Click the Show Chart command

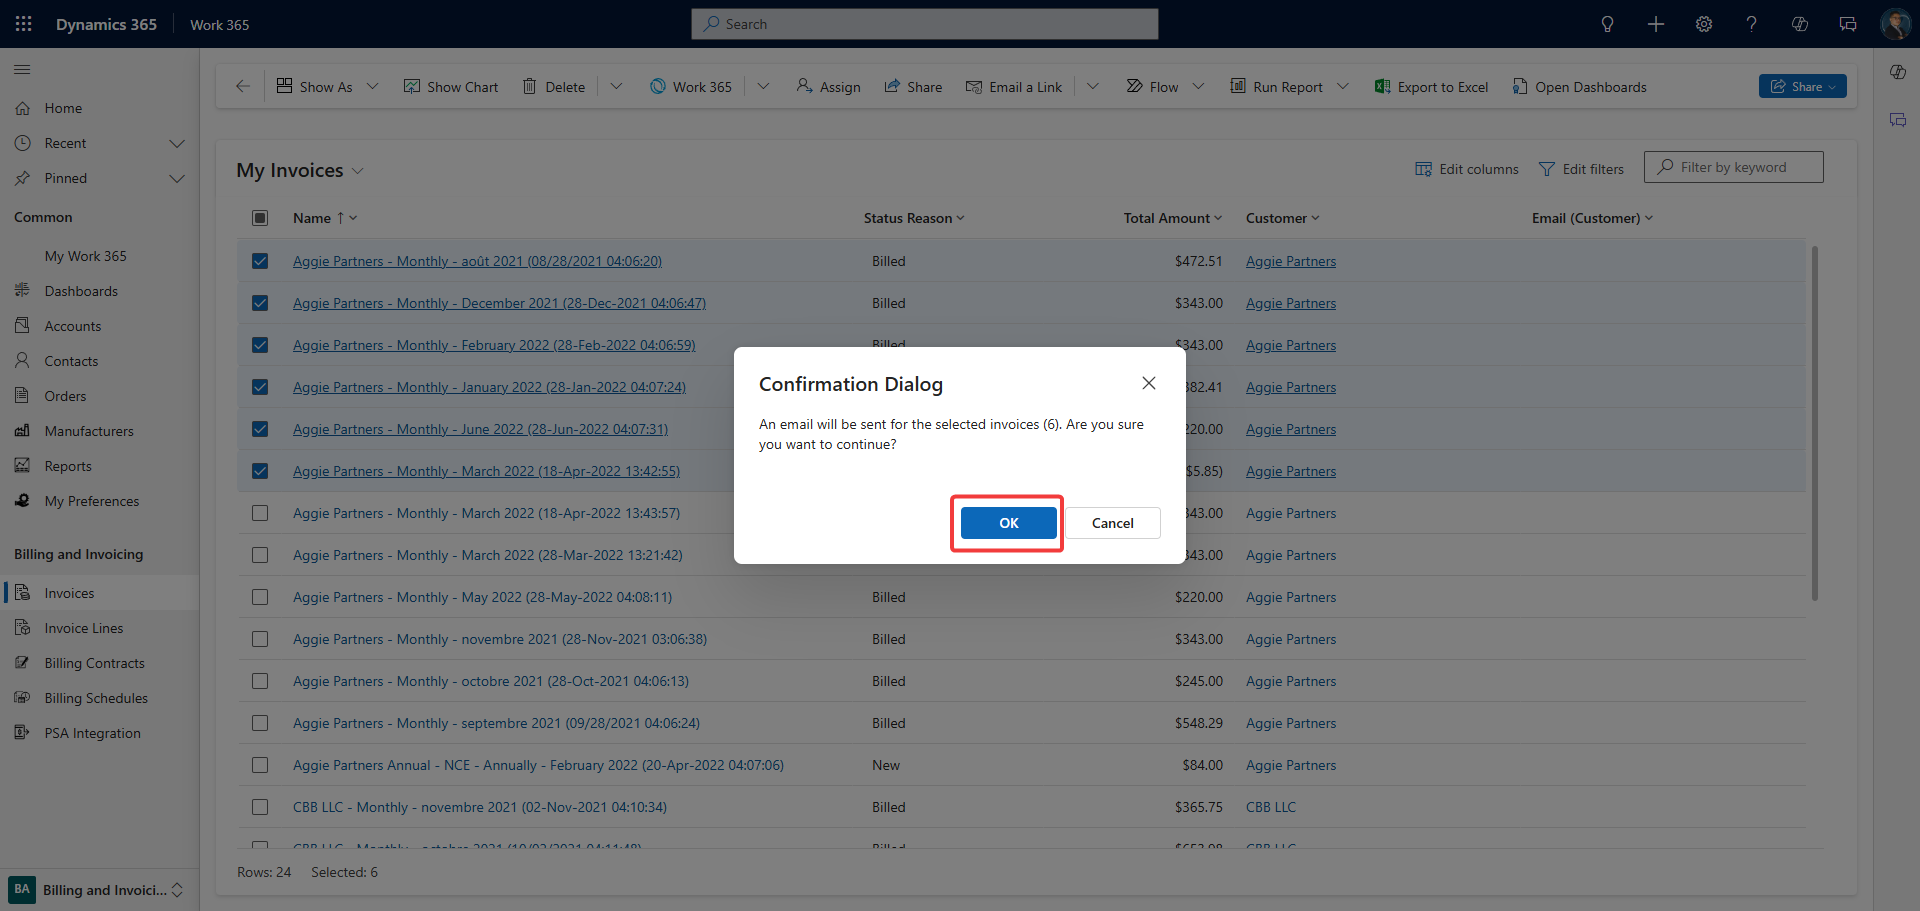(x=451, y=87)
